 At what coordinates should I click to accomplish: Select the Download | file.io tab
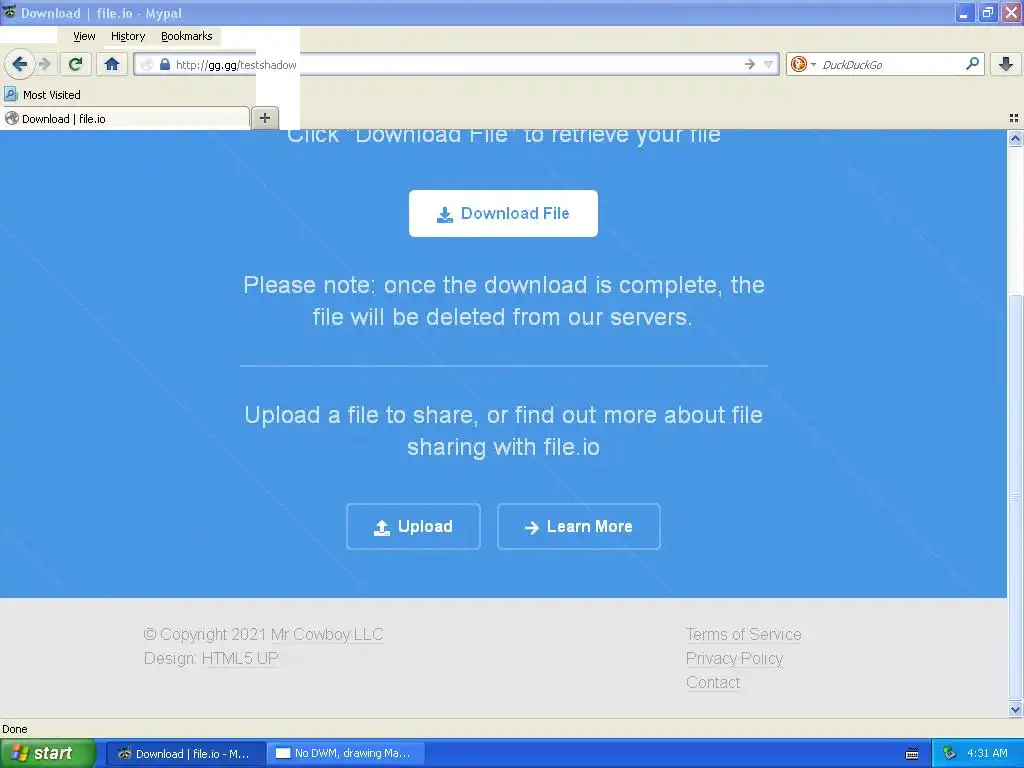(x=125, y=119)
